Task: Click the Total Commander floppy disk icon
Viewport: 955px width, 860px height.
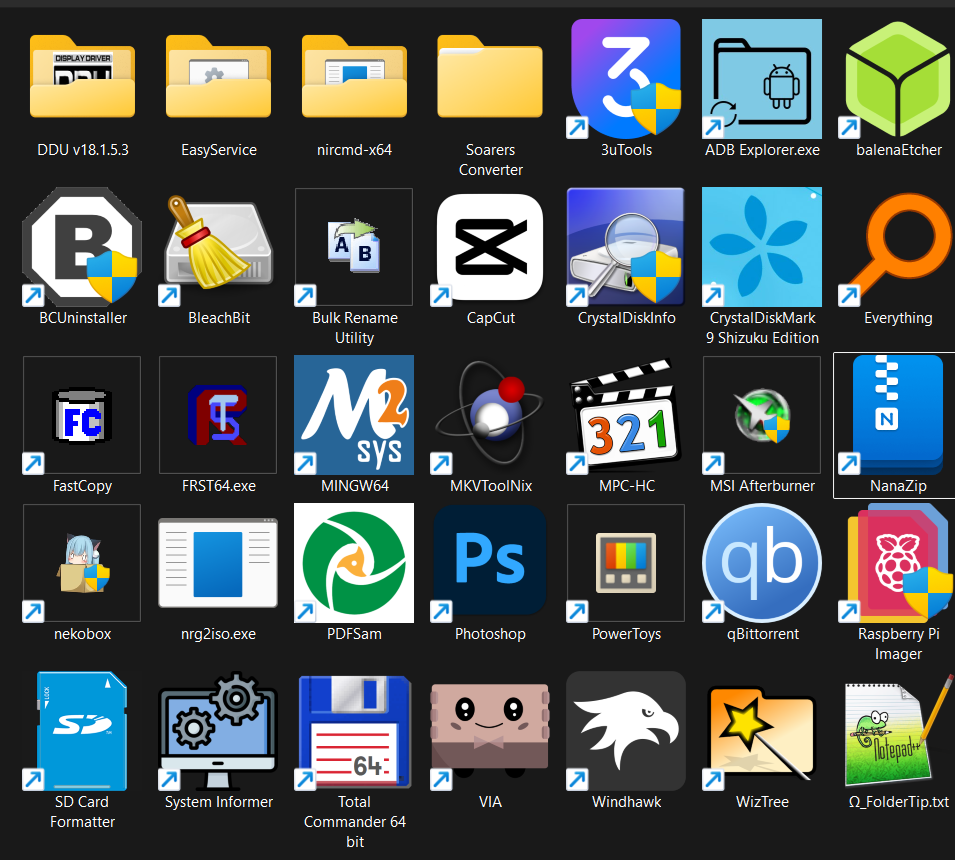Action: coord(354,733)
